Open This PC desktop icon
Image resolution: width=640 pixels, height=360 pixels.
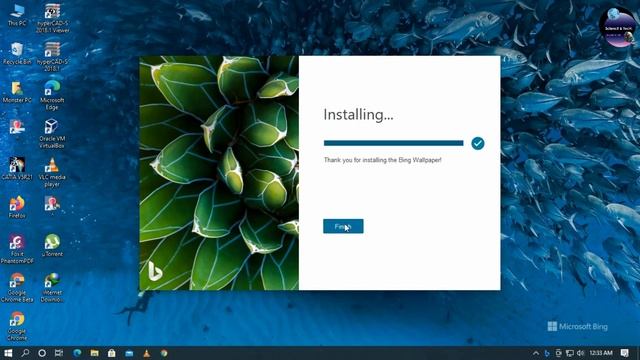click(17, 16)
